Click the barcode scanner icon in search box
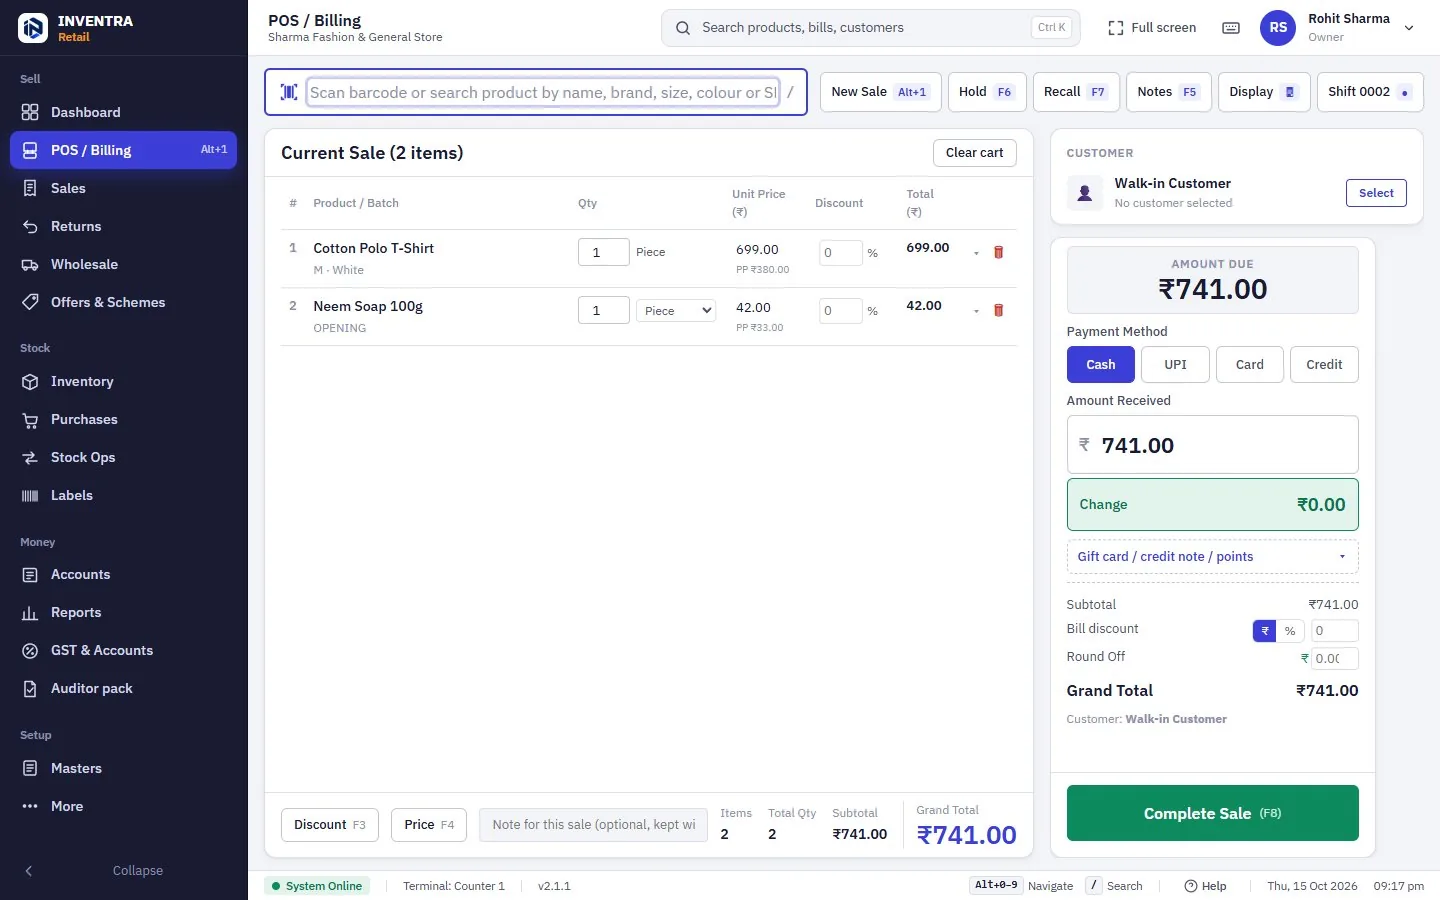 click(289, 92)
